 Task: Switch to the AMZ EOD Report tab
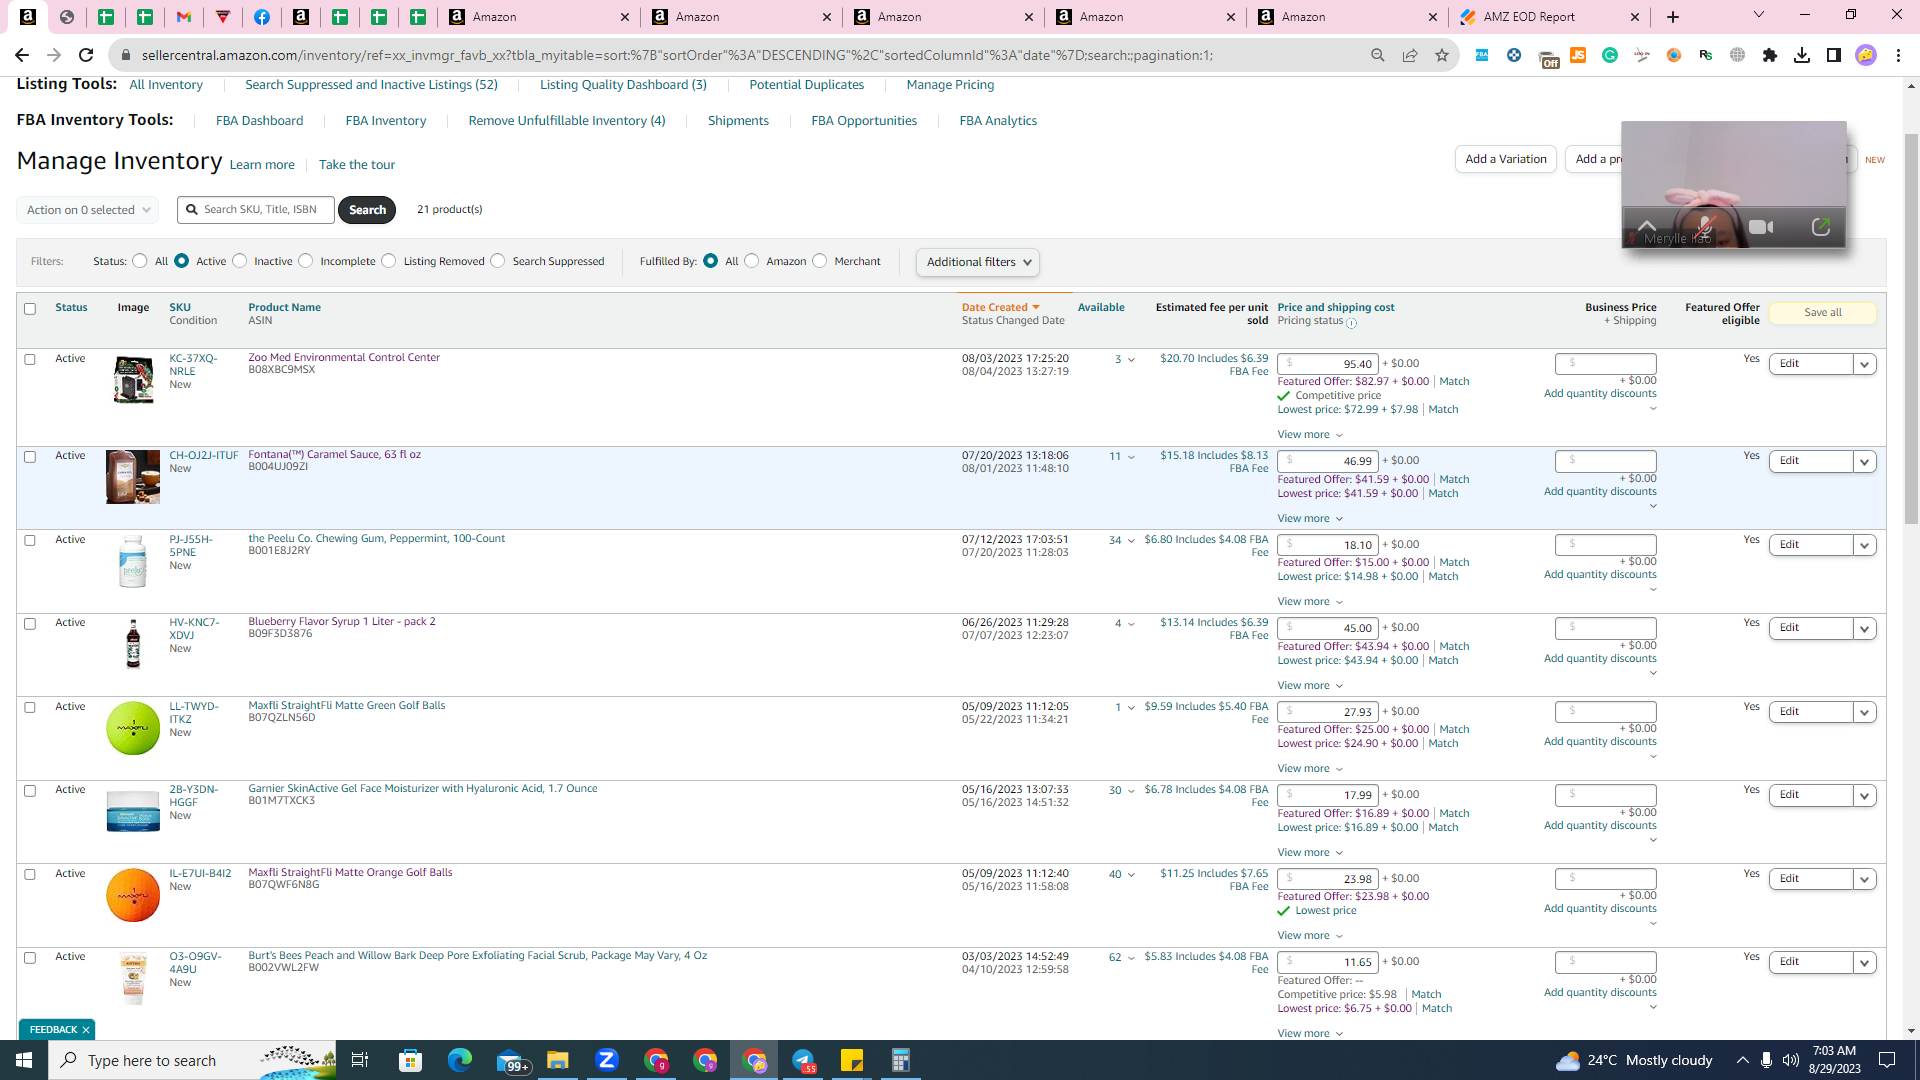tap(1530, 17)
